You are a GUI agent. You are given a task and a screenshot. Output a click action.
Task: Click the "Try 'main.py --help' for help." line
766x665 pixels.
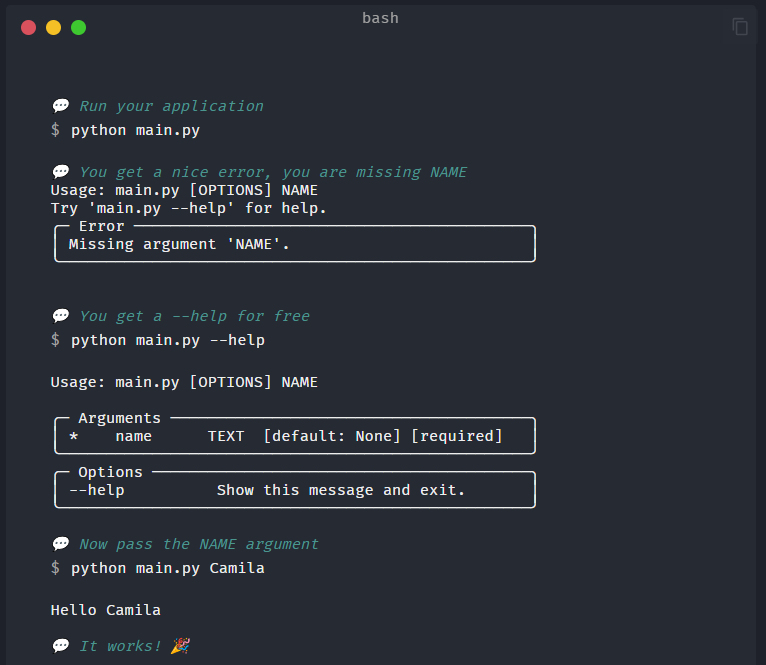pos(188,208)
